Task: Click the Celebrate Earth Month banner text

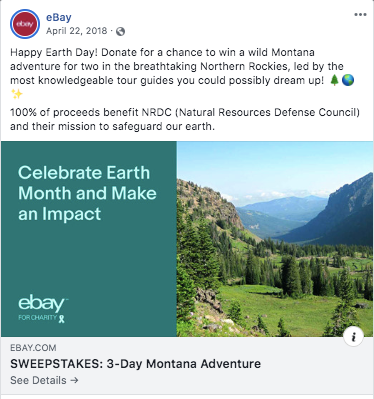Action: [x=87, y=193]
